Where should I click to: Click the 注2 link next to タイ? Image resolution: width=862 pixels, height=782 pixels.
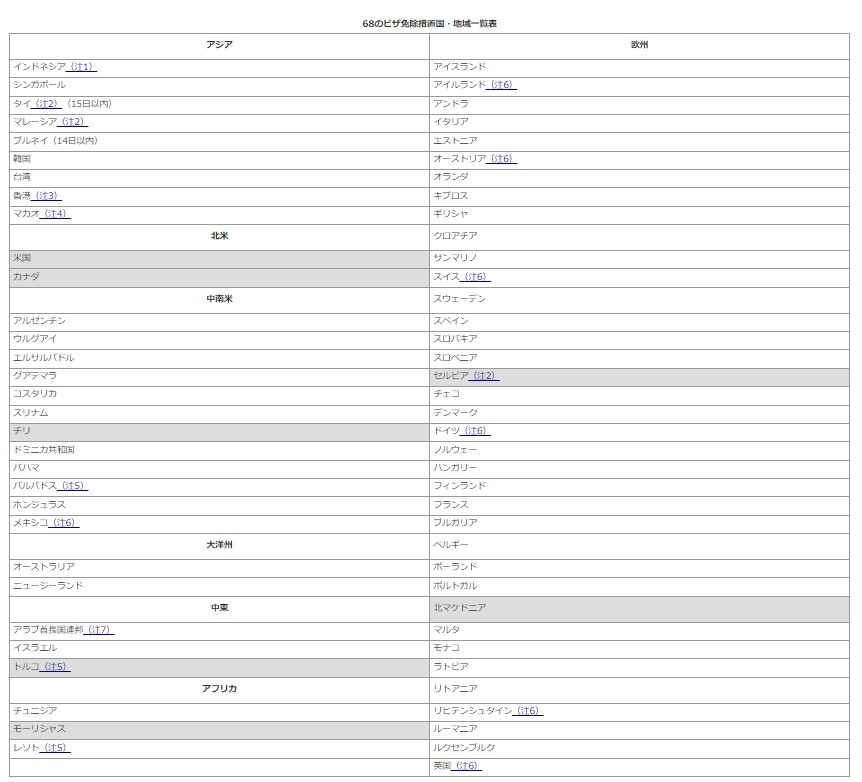coord(47,104)
